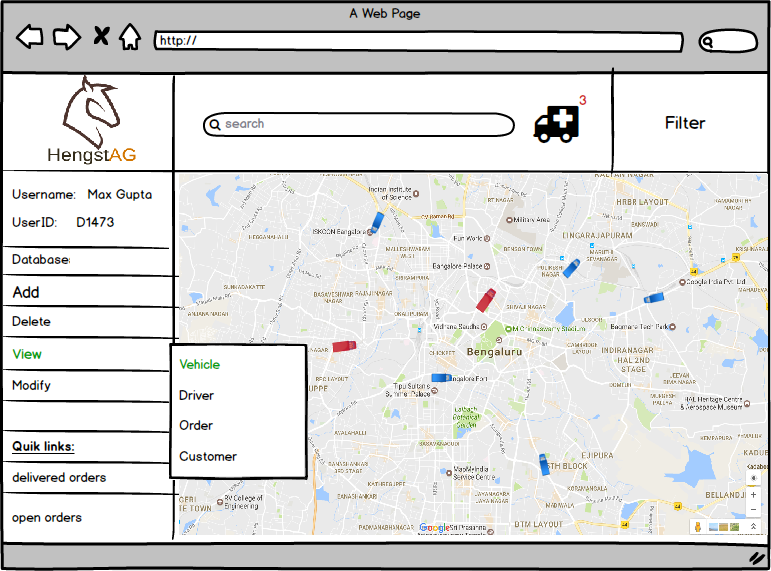
Task: Choose Driver from the View submenu
Action: pos(196,395)
